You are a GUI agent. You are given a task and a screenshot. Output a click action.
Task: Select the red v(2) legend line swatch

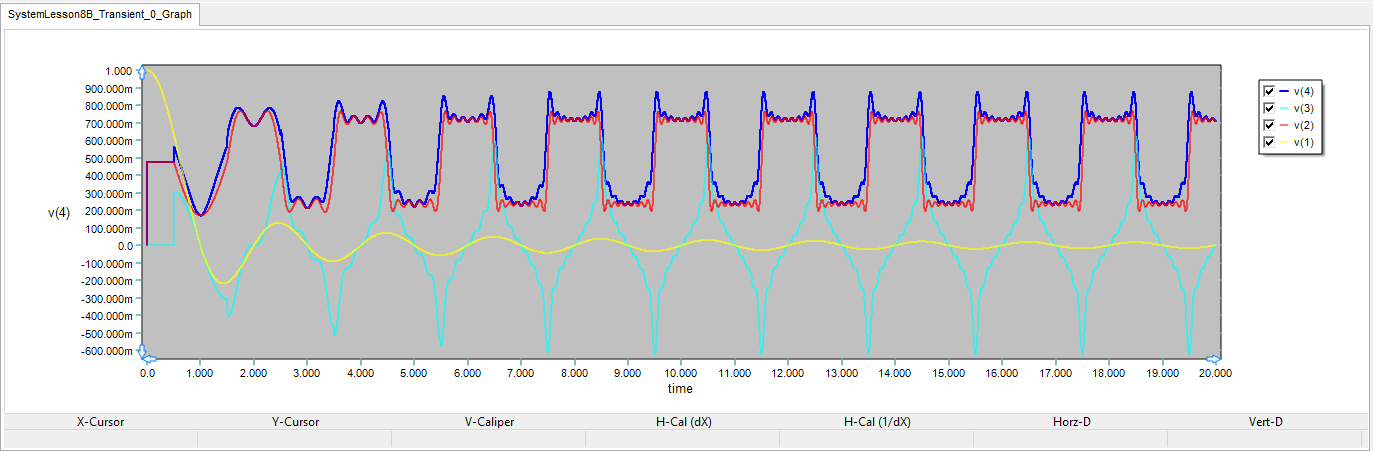(1285, 126)
